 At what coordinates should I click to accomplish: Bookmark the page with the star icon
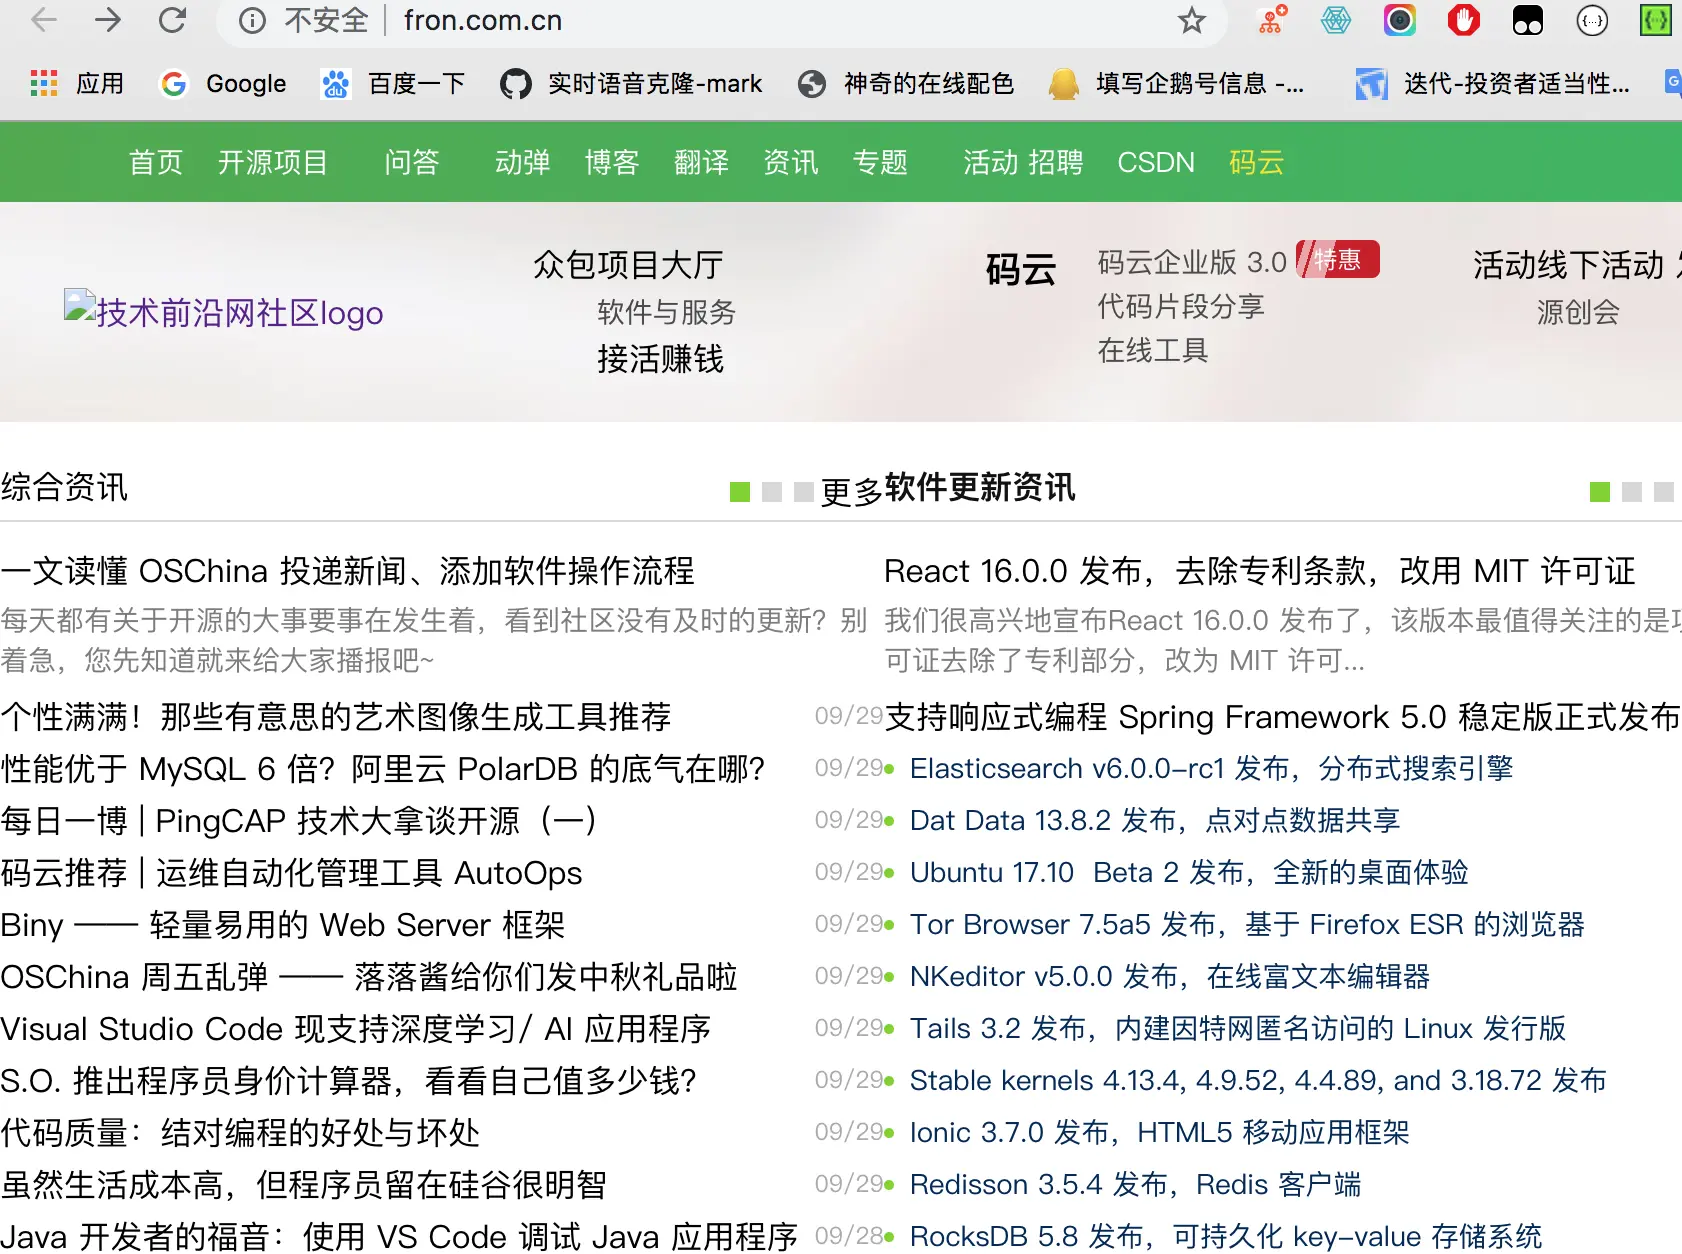click(x=1191, y=20)
